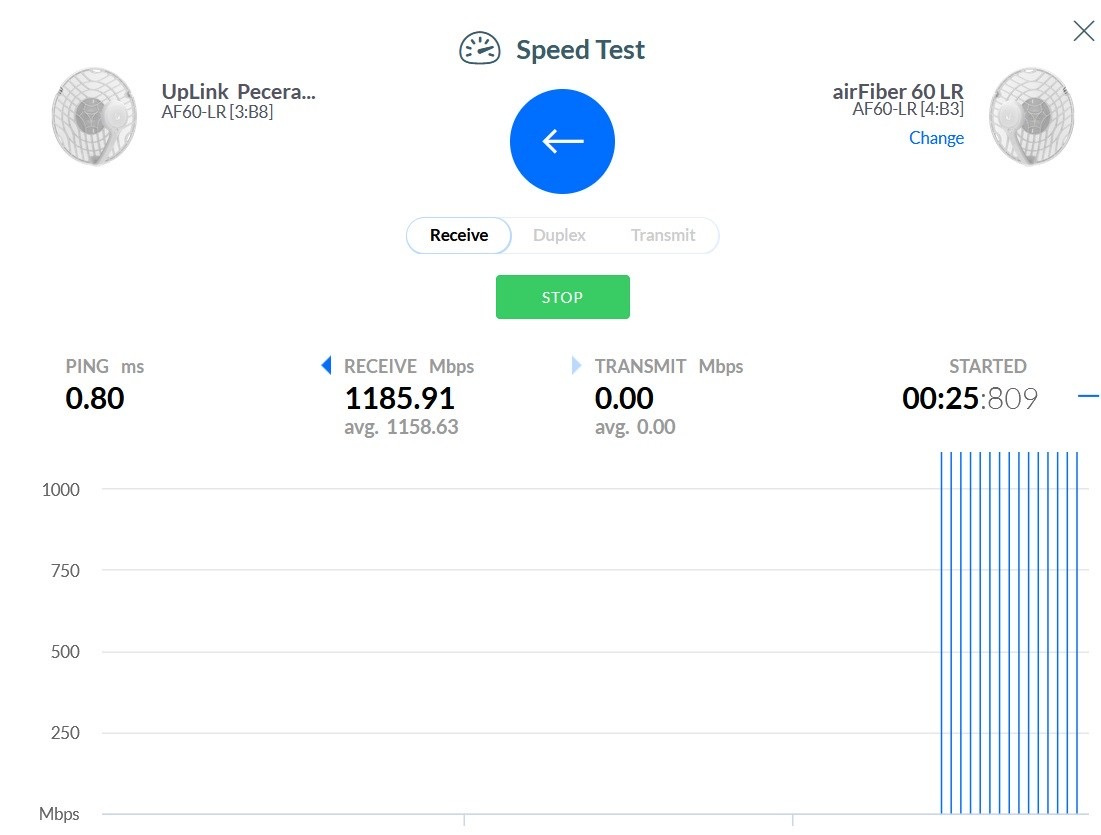This screenshot has width=1101, height=835.
Task: Click the 1185.91 receive speed reading
Action: 399,398
